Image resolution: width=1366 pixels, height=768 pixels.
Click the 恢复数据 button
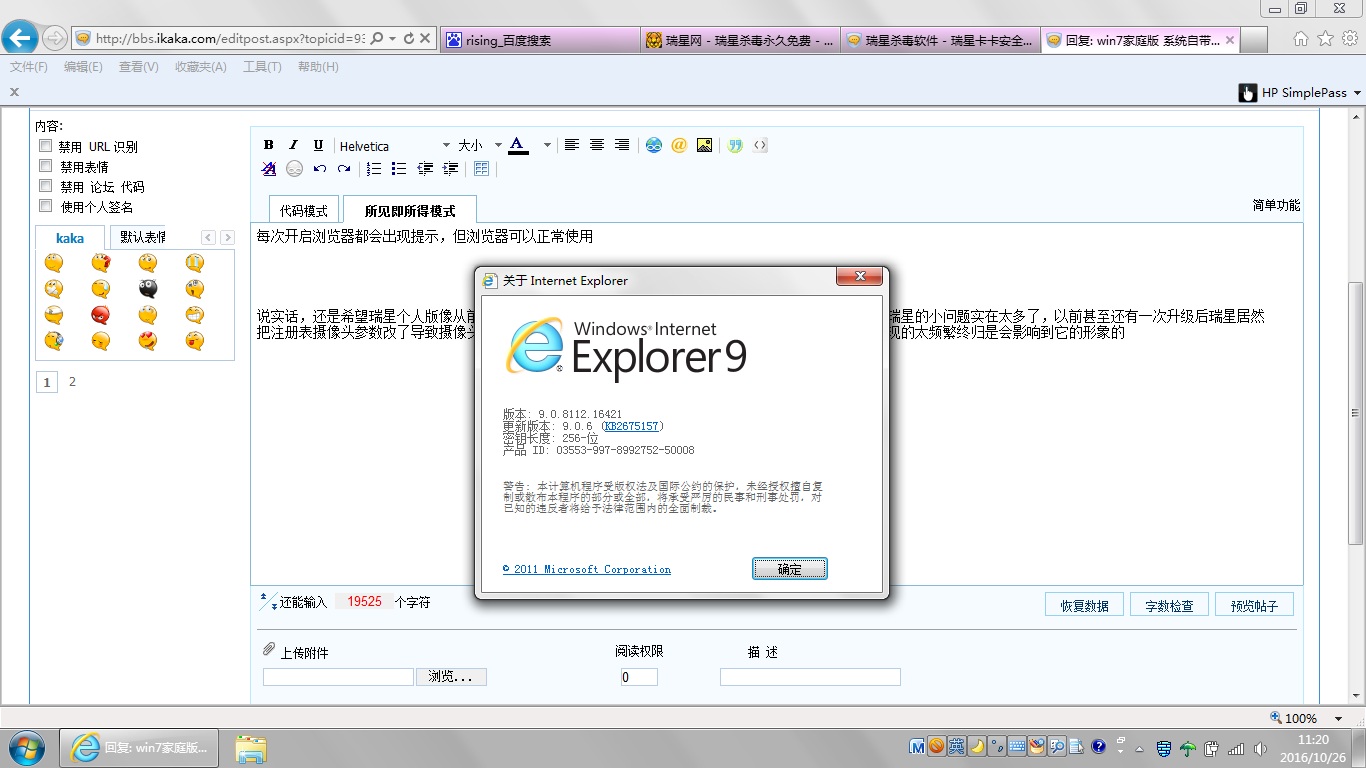(1085, 605)
